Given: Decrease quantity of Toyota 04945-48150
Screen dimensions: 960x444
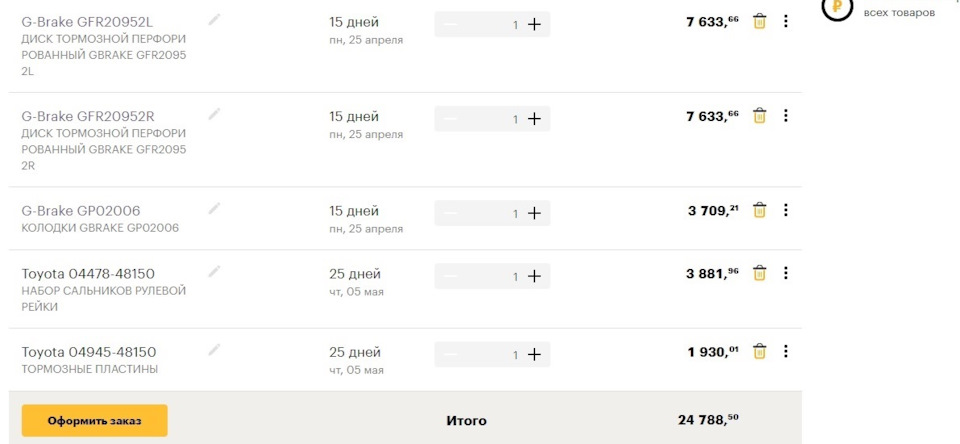Looking at the screenshot, I should pos(451,354).
